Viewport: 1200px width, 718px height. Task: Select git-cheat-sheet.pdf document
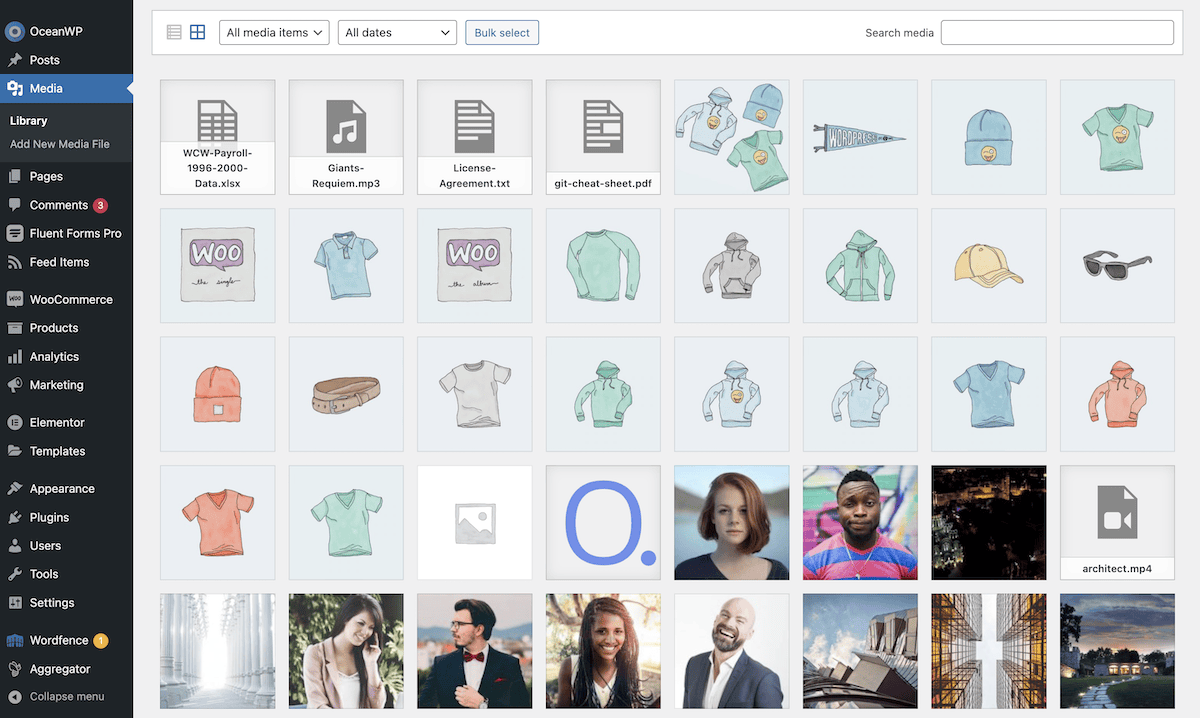point(603,137)
